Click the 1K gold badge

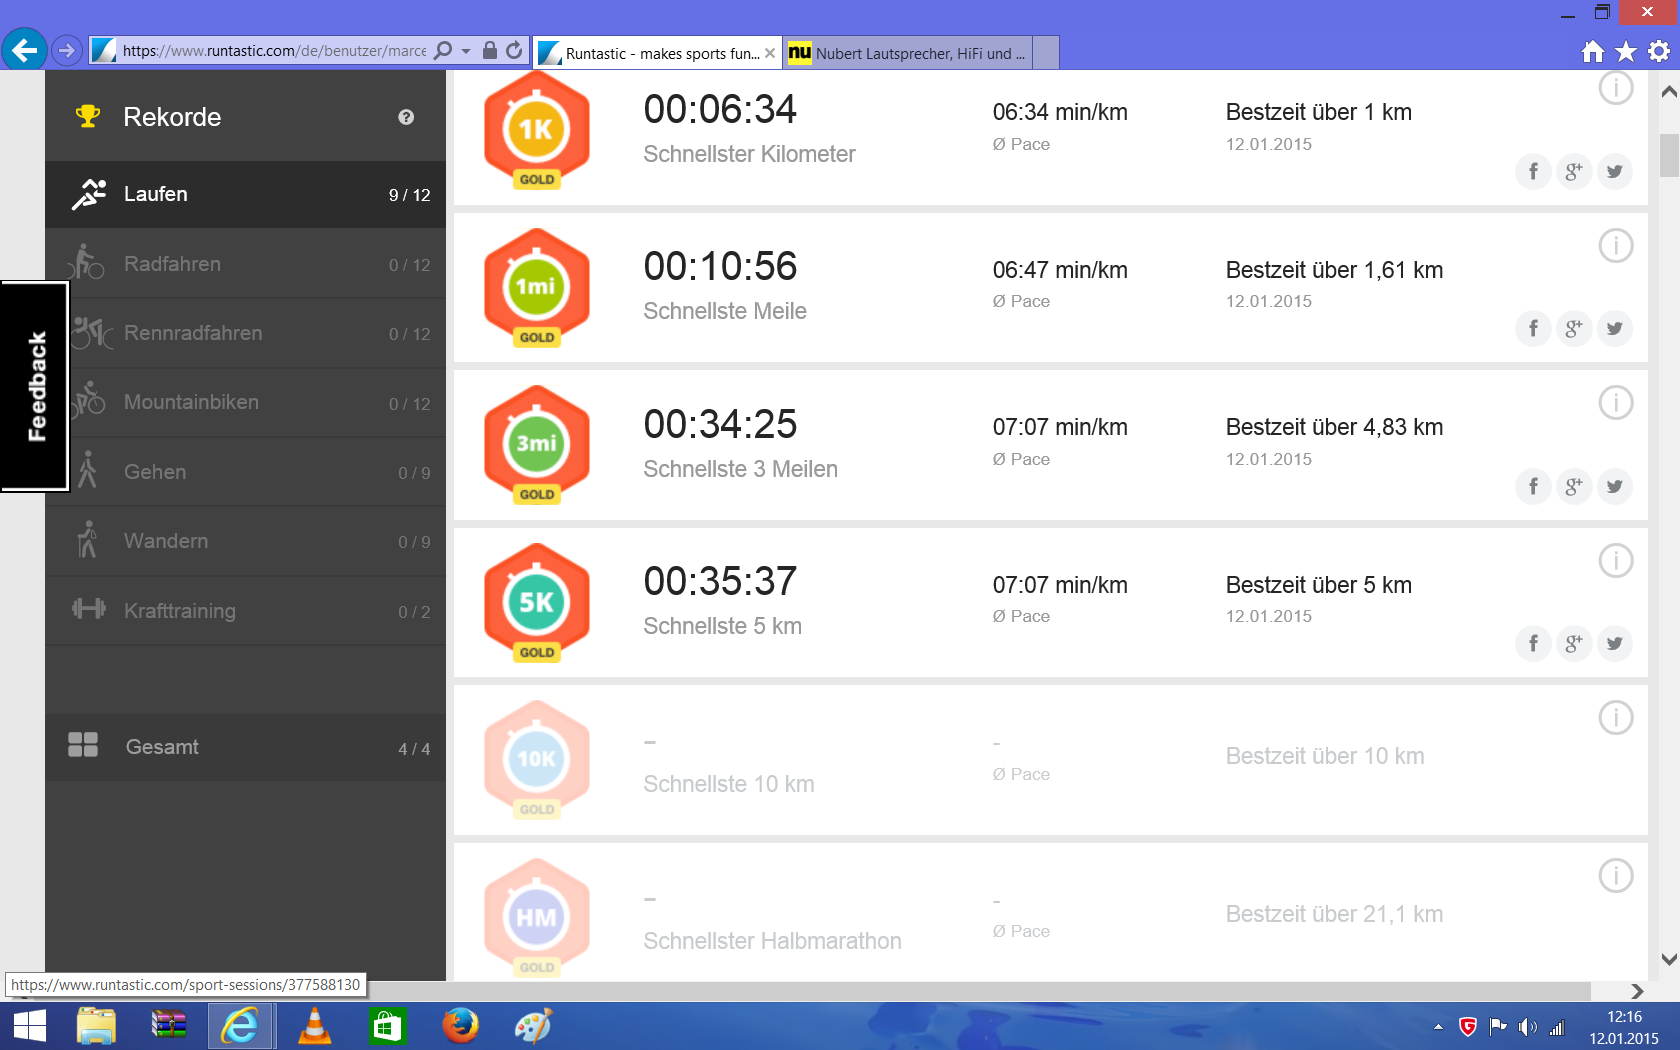[537, 131]
